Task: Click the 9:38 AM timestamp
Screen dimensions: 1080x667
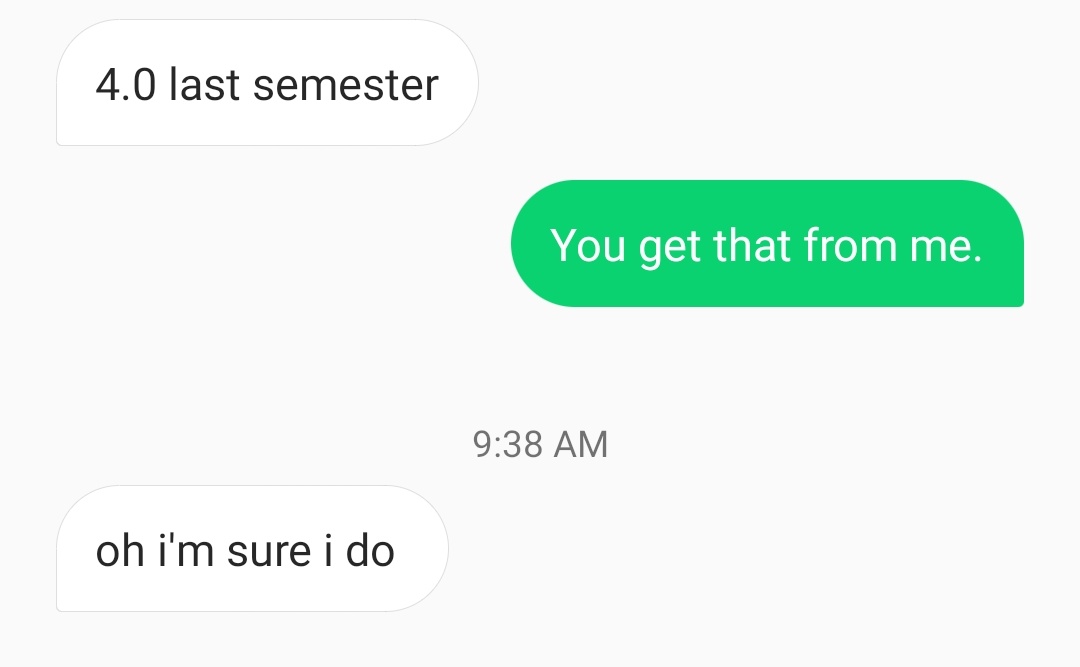Action: (x=539, y=445)
